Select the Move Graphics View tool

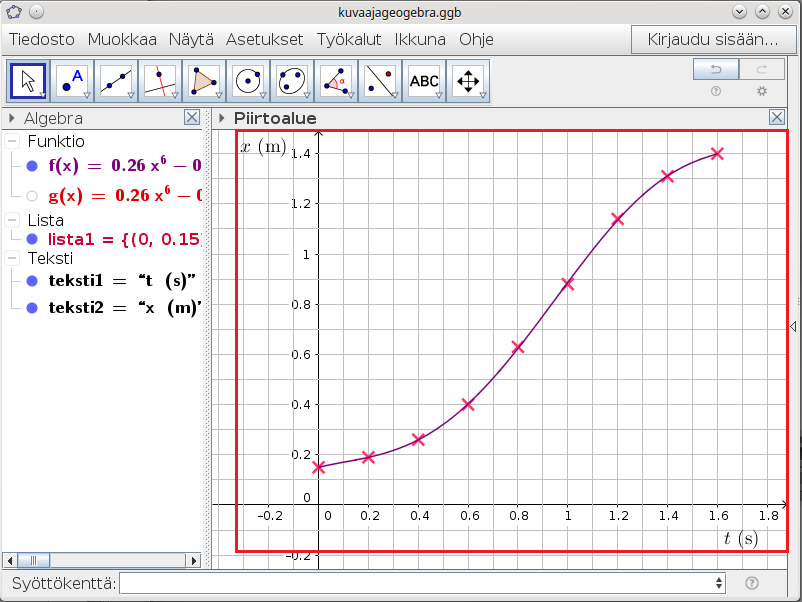pos(468,81)
